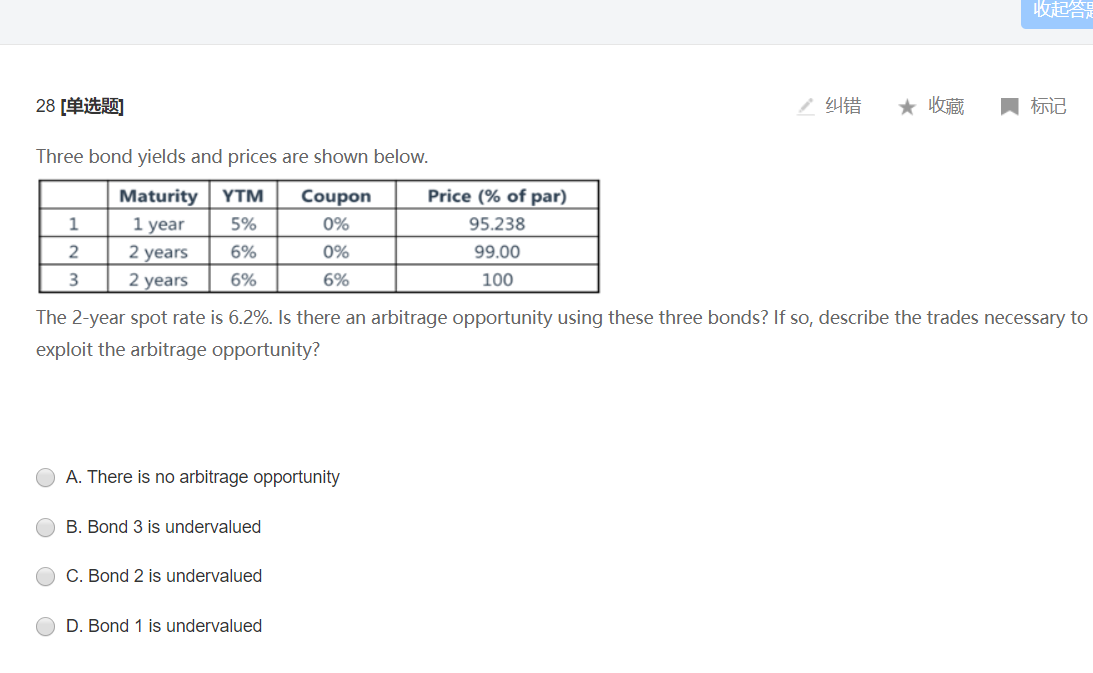Click the pencil icon for 纠错

click(806, 106)
